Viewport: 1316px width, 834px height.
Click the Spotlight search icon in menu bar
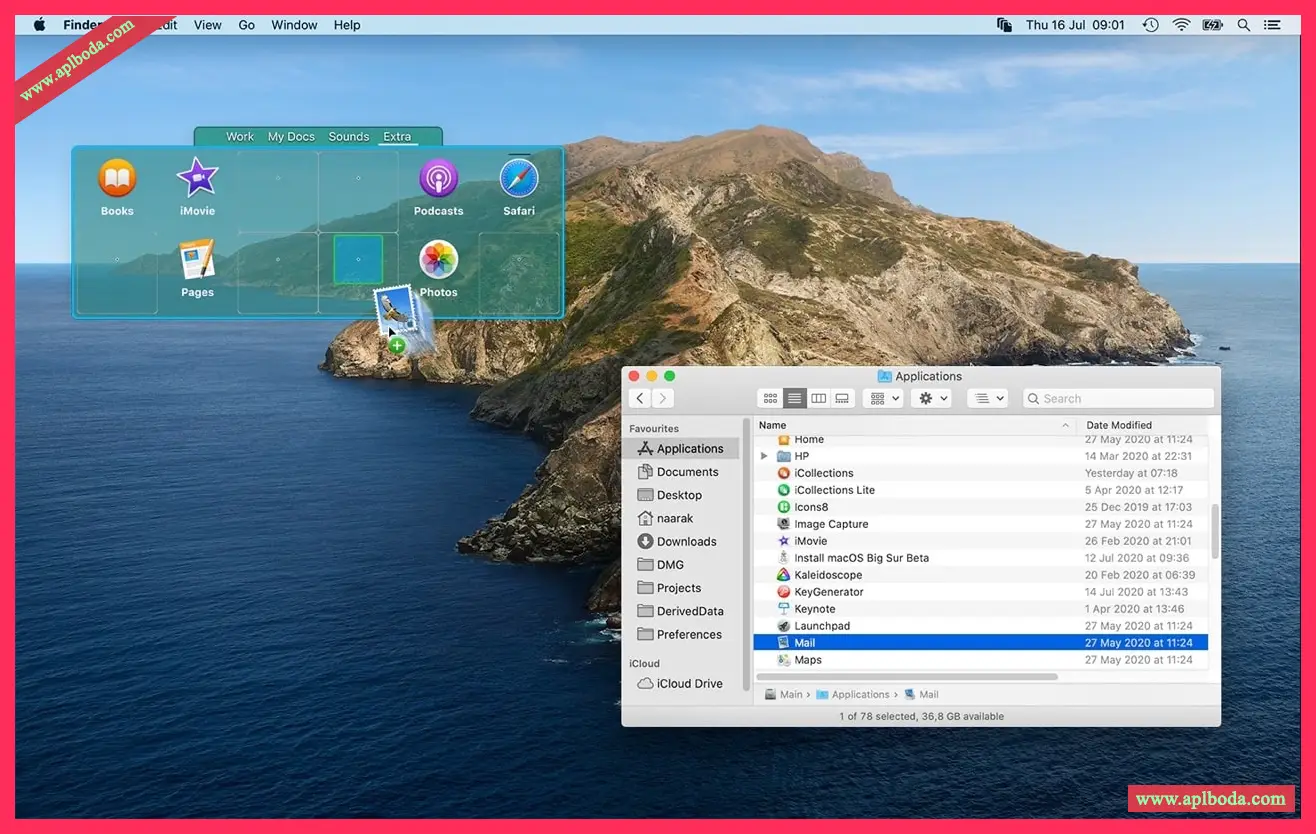[x=1244, y=25]
